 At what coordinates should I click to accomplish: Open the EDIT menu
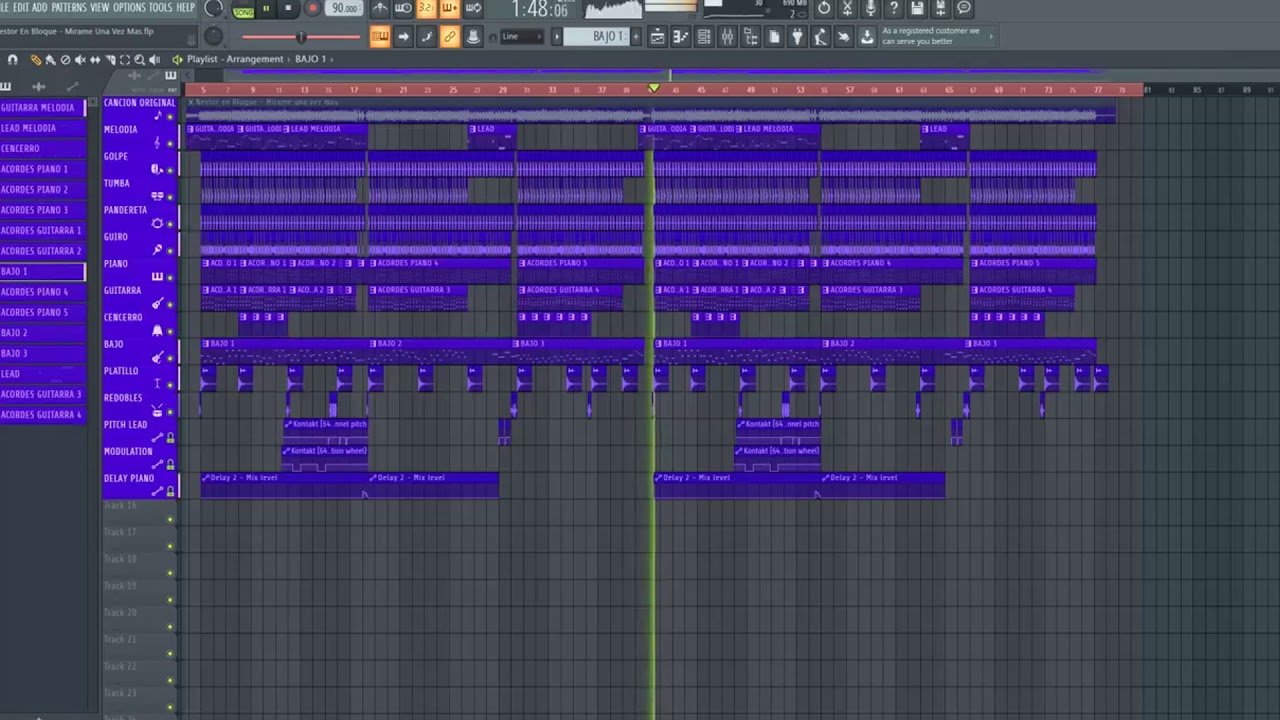(x=20, y=7)
